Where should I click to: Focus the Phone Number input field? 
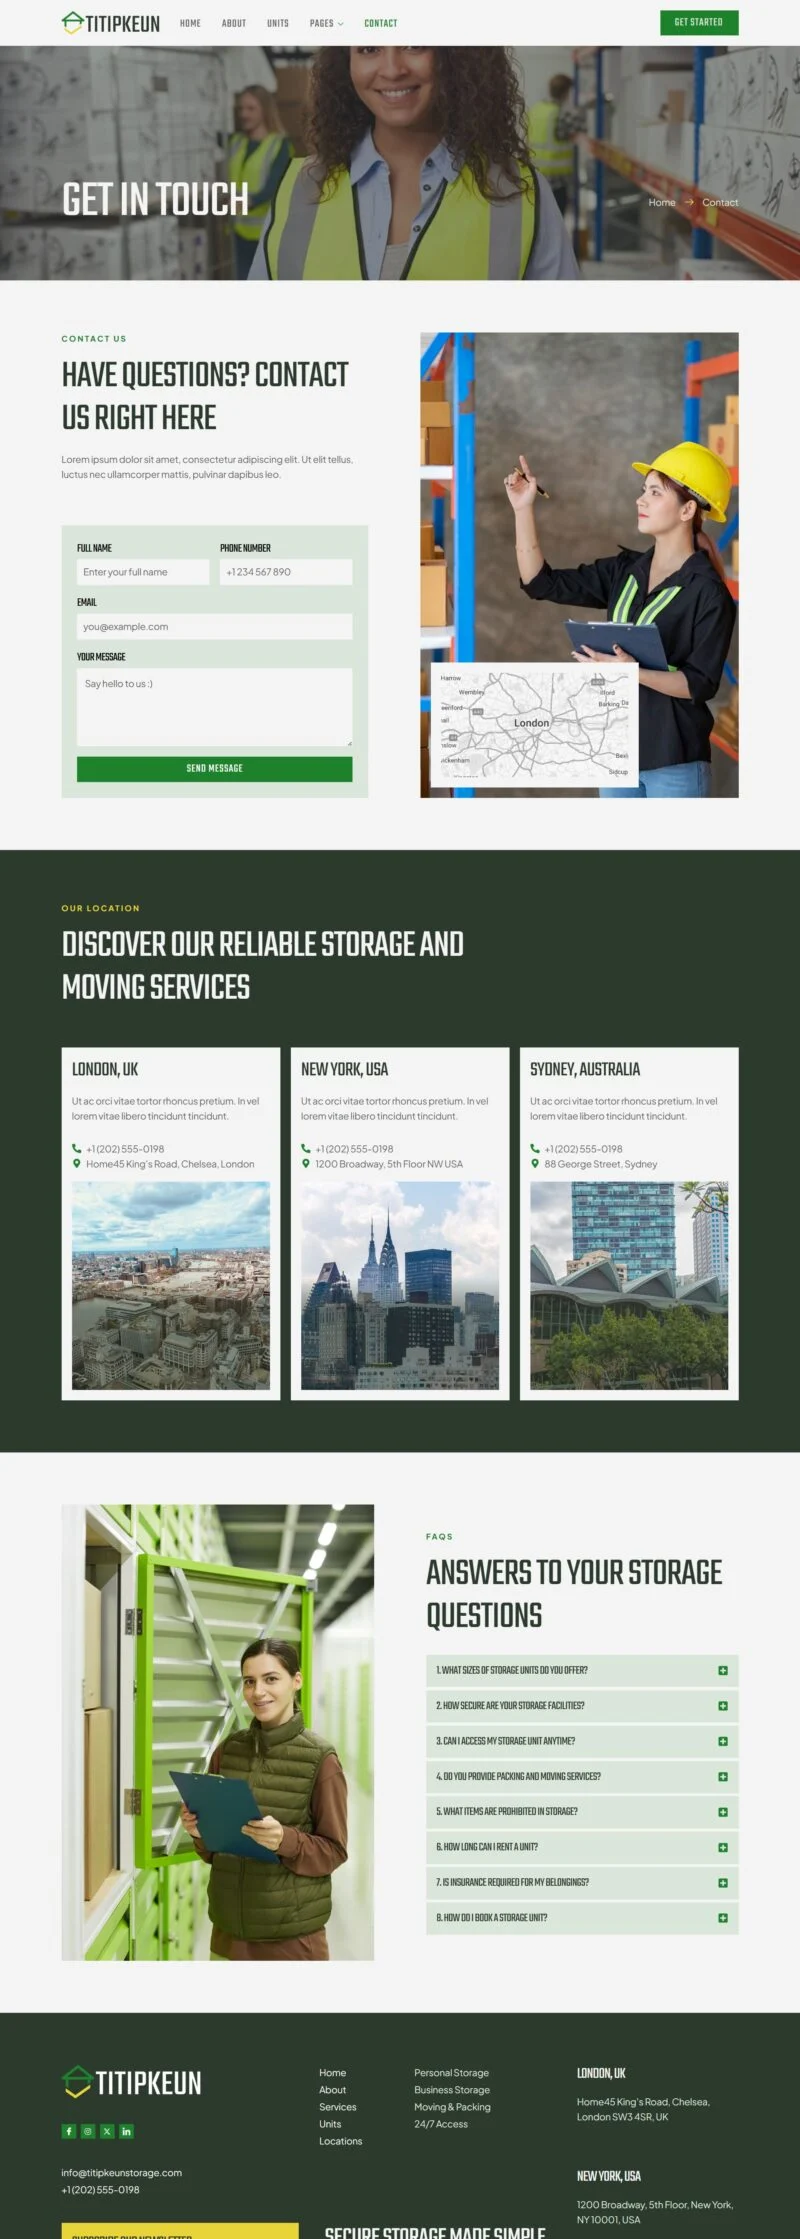click(x=286, y=572)
